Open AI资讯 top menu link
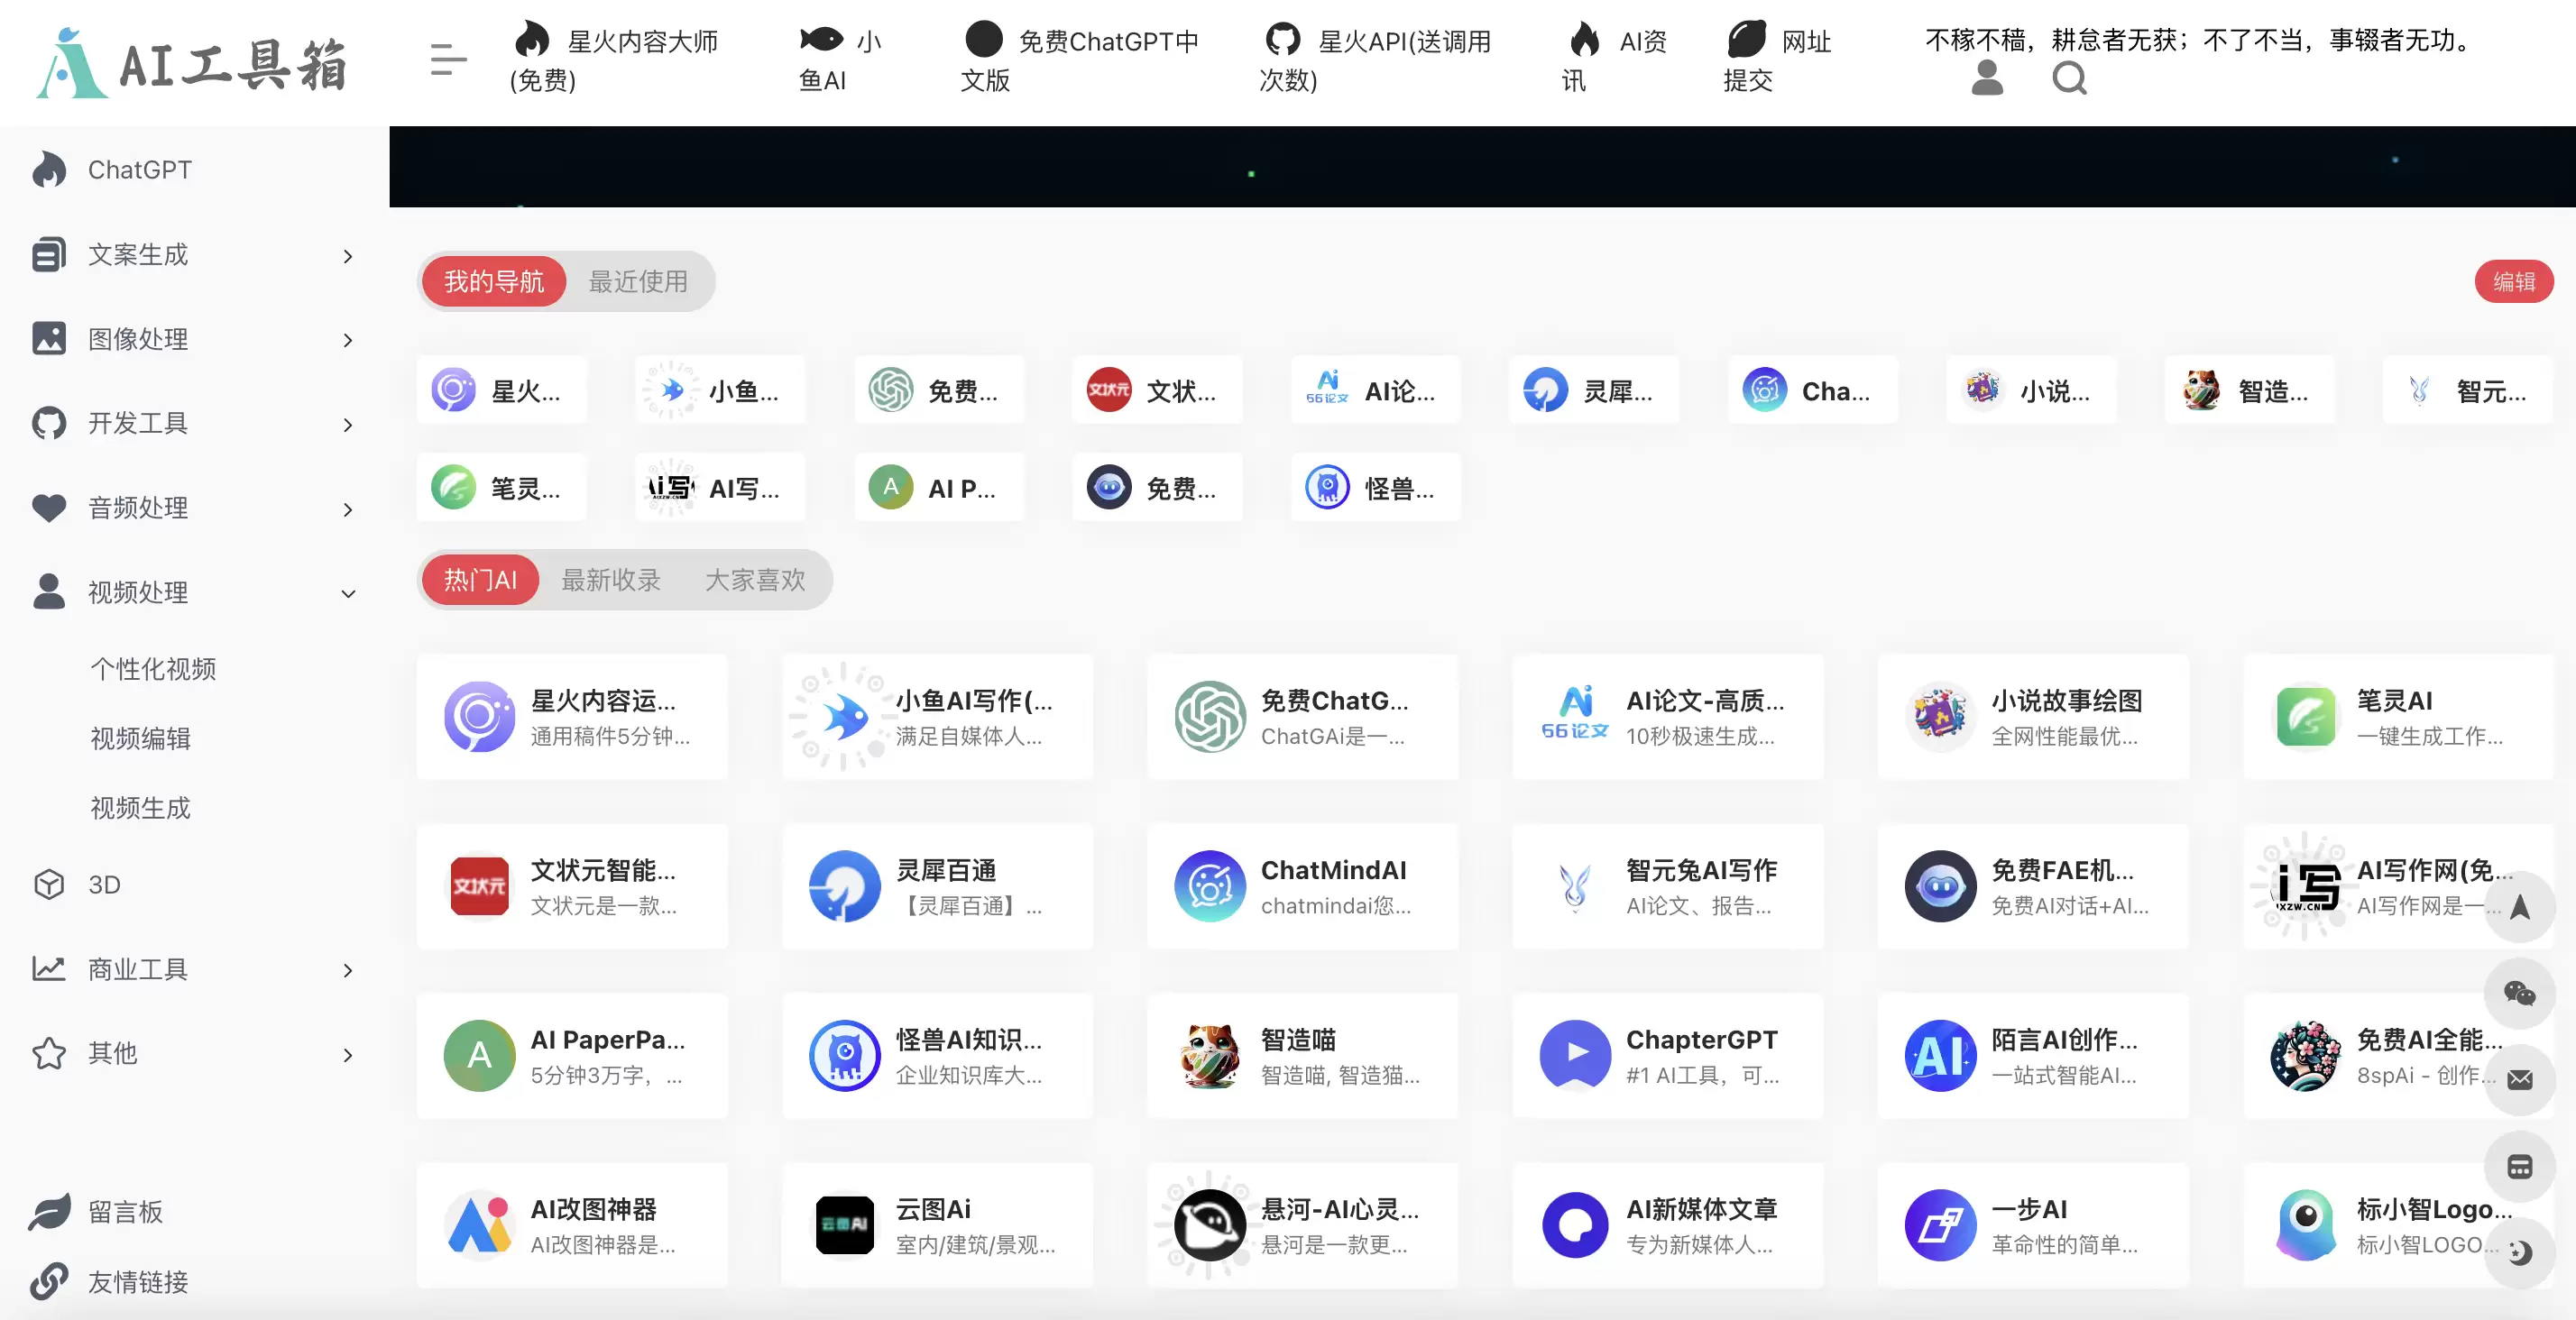Screen dimensions: 2576x1320 coord(1614,60)
